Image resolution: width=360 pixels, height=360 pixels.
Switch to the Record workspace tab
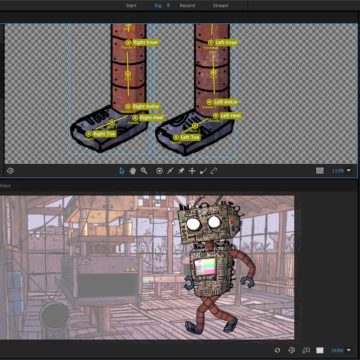click(188, 5)
